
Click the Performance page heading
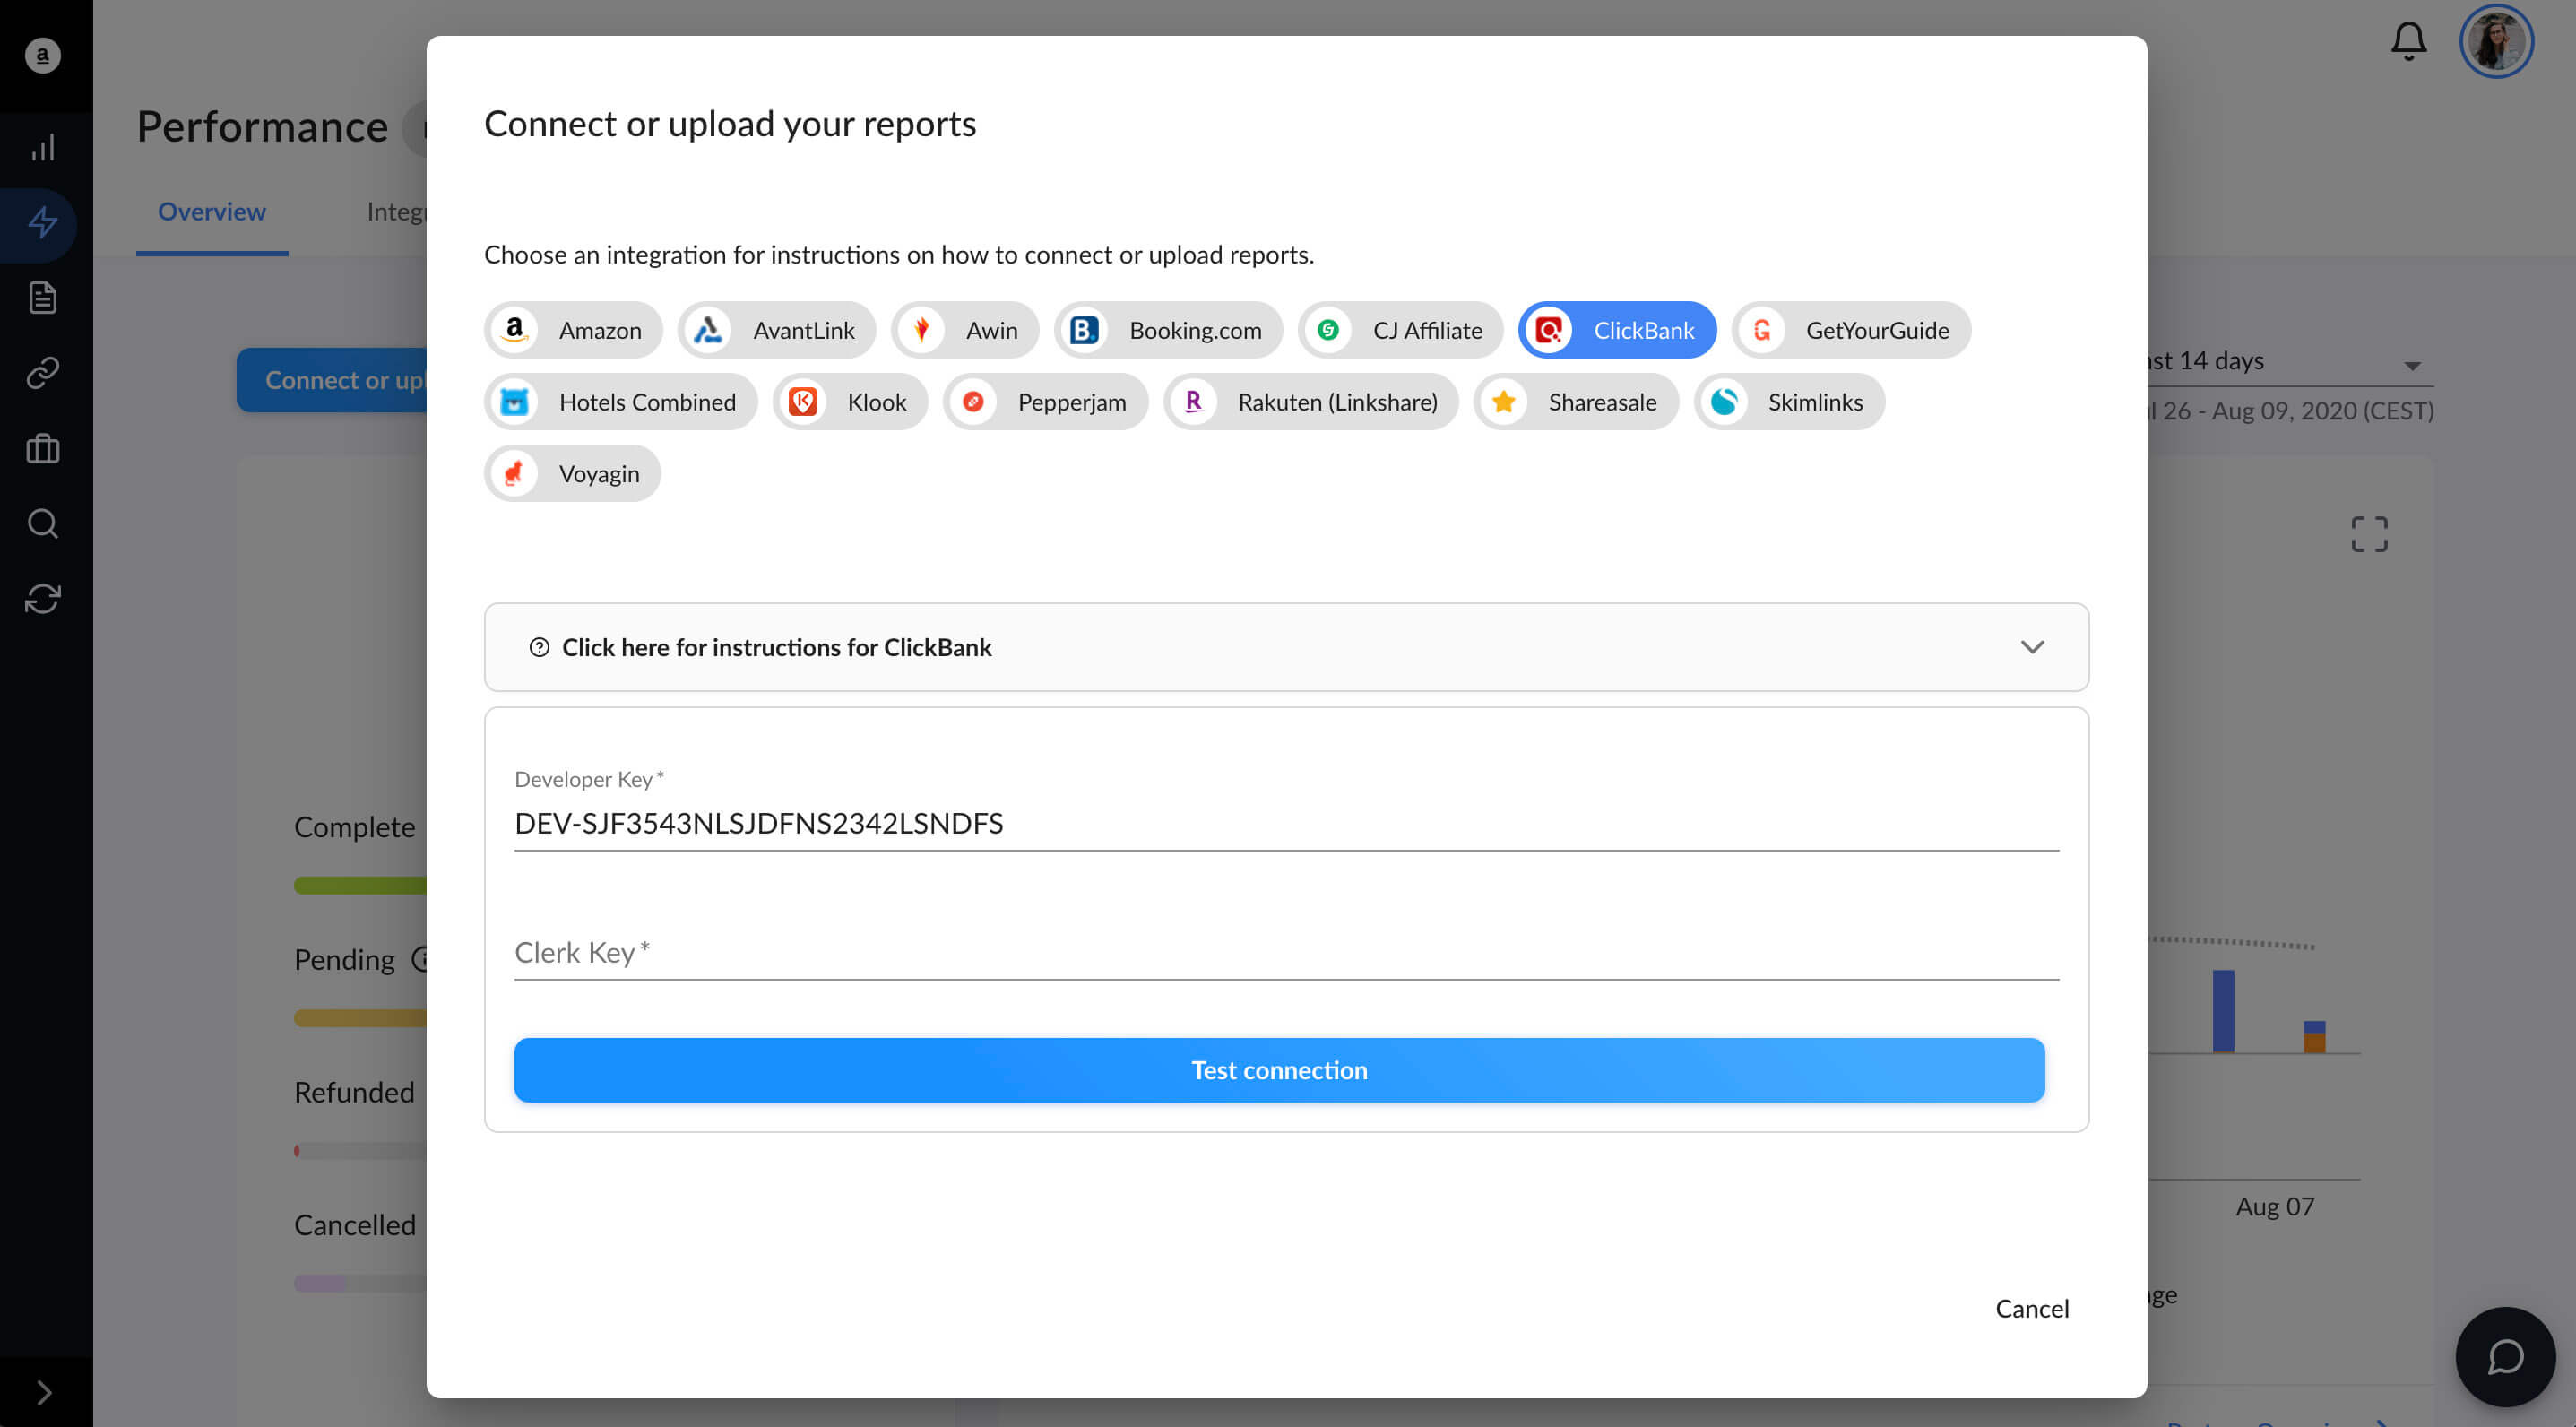262,127
